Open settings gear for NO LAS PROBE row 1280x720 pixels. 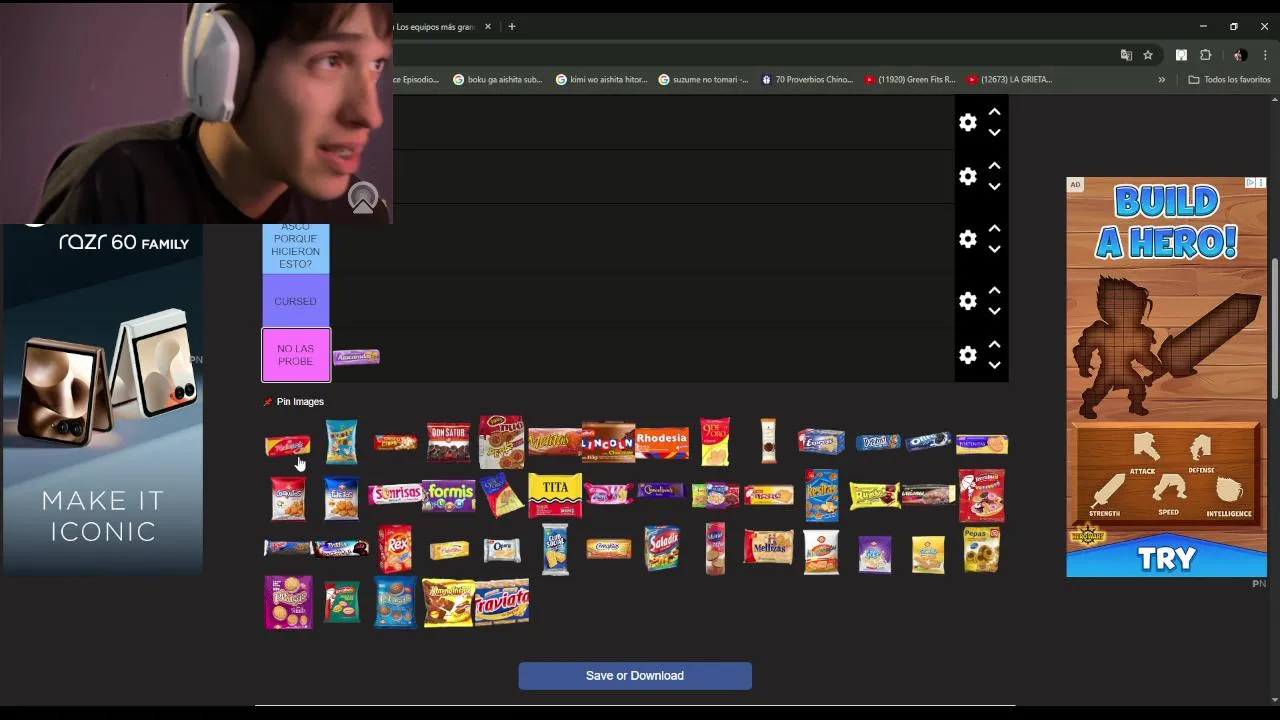pyautogui.click(x=967, y=355)
